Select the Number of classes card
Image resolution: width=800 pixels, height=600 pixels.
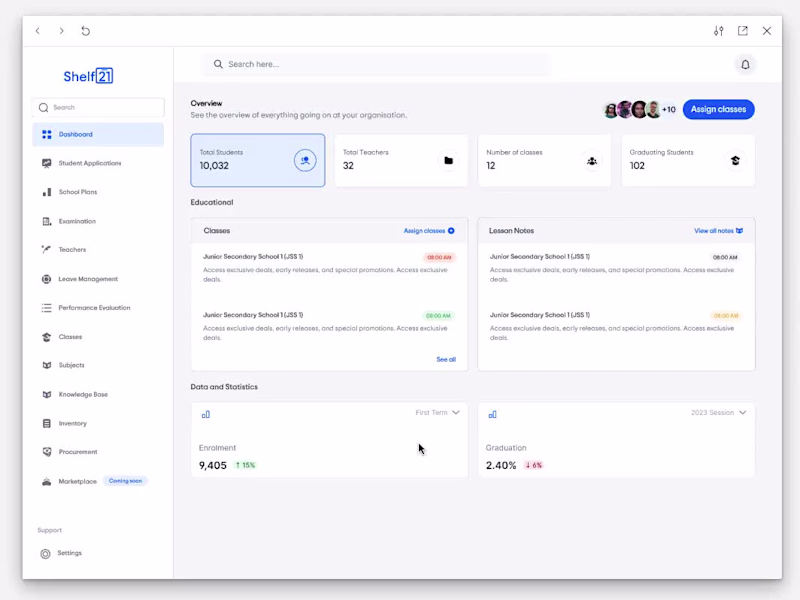point(544,160)
